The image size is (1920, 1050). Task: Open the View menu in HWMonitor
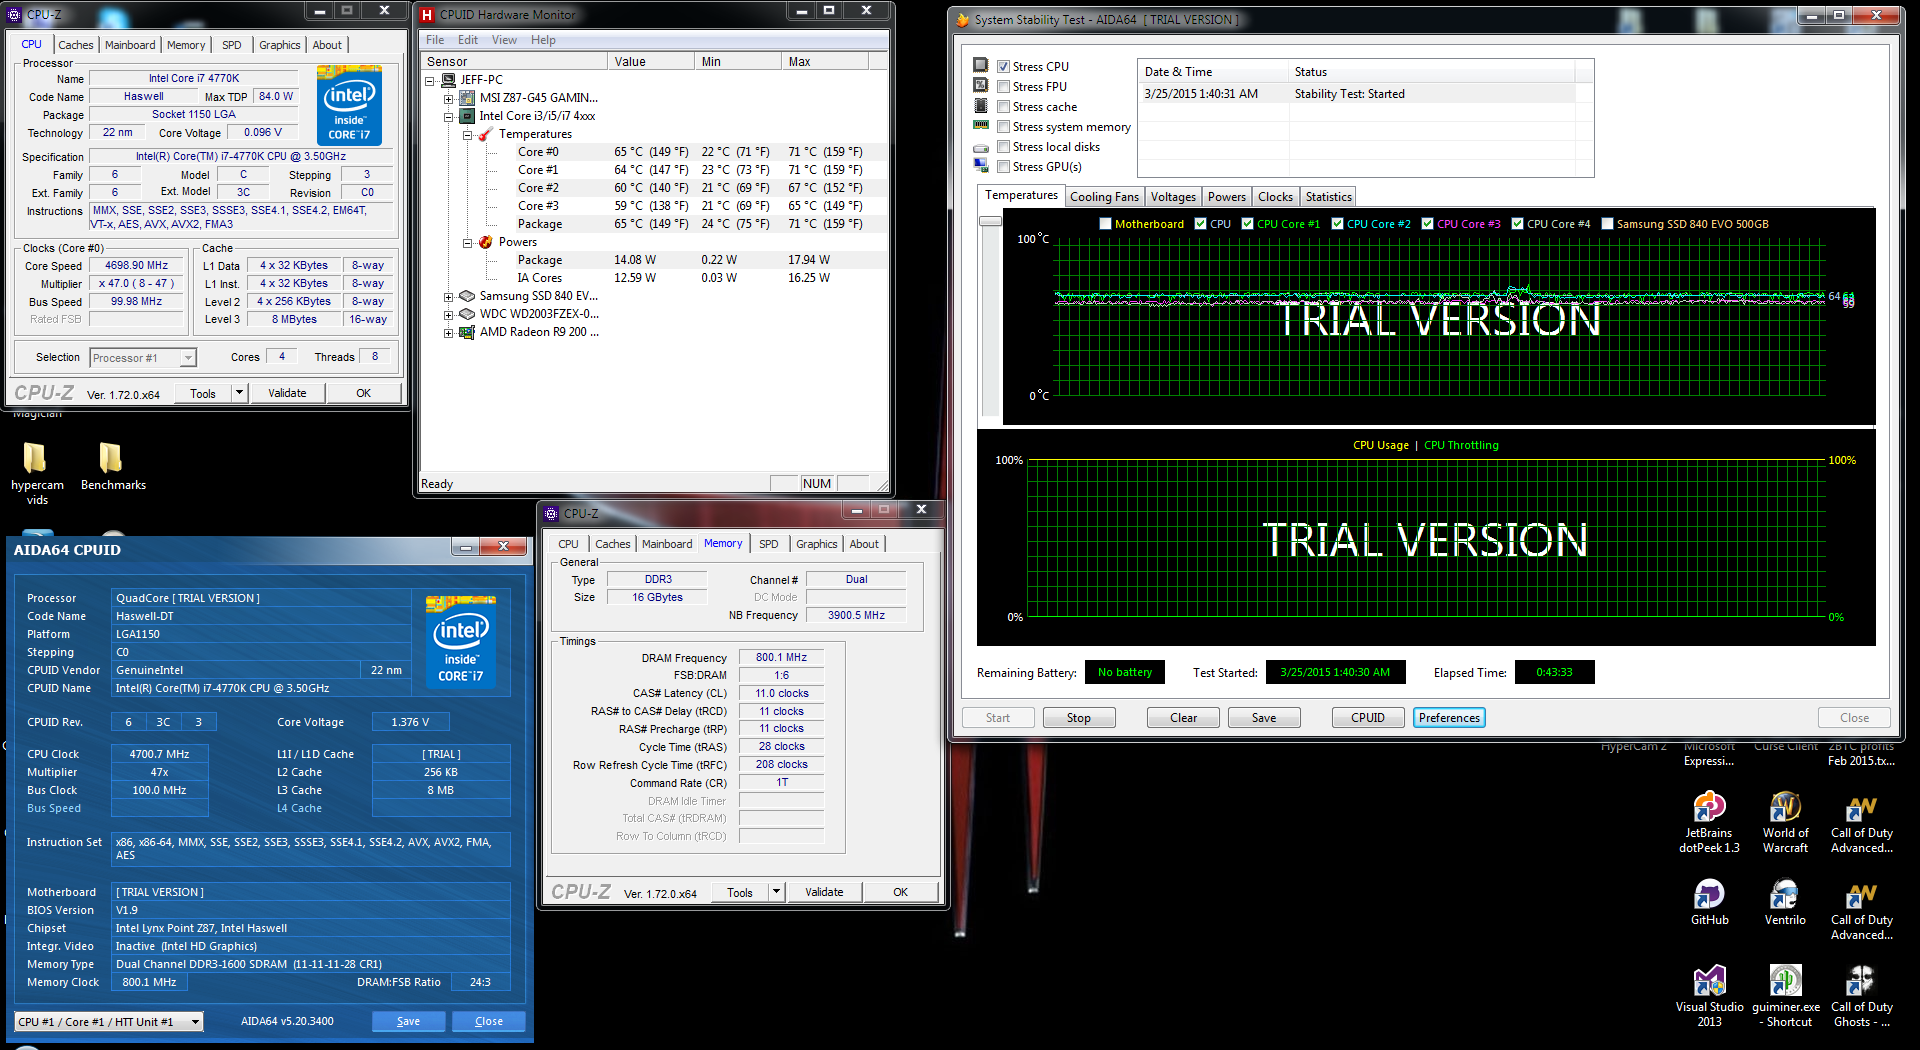pyautogui.click(x=504, y=40)
